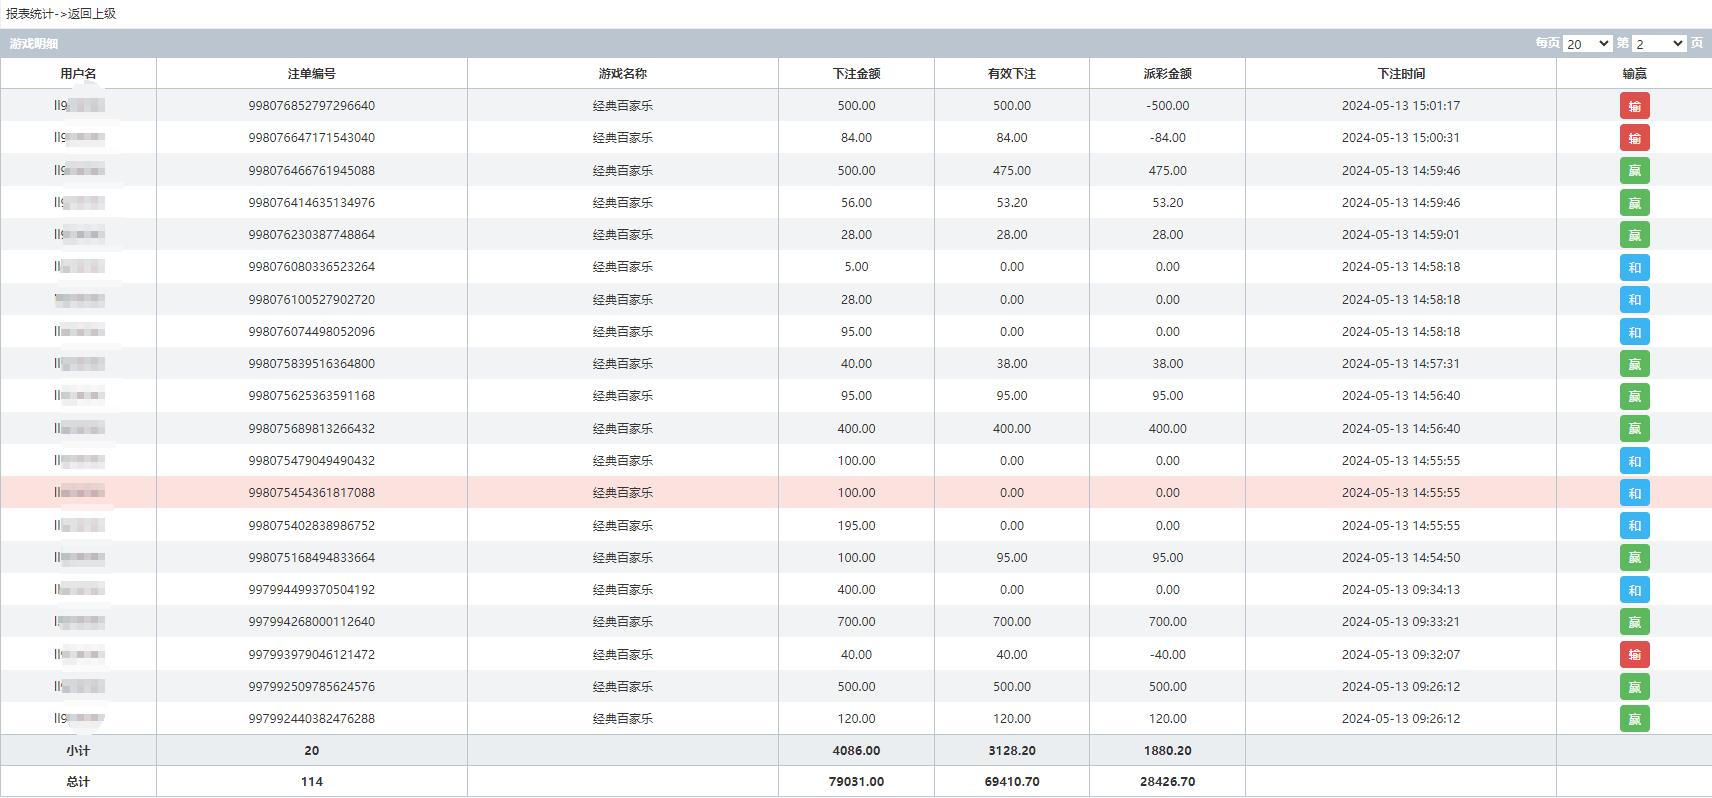Click the red 输 badge for order 998076852797296640
Viewport: 1712px width, 798px height.
pyautogui.click(x=1635, y=106)
